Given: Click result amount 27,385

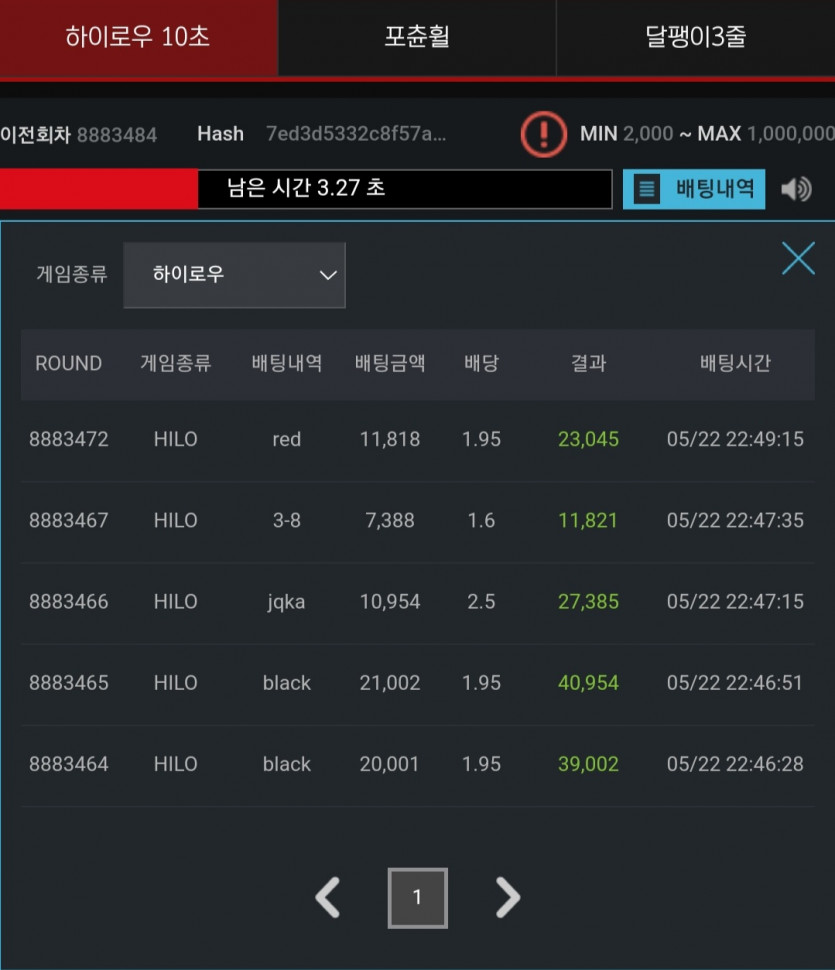Looking at the screenshot, I should tap(588, 602).
